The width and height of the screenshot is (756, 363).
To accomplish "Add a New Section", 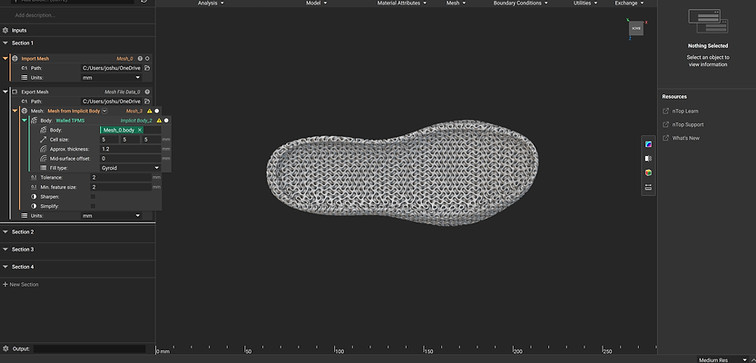I will click(21, 284).
